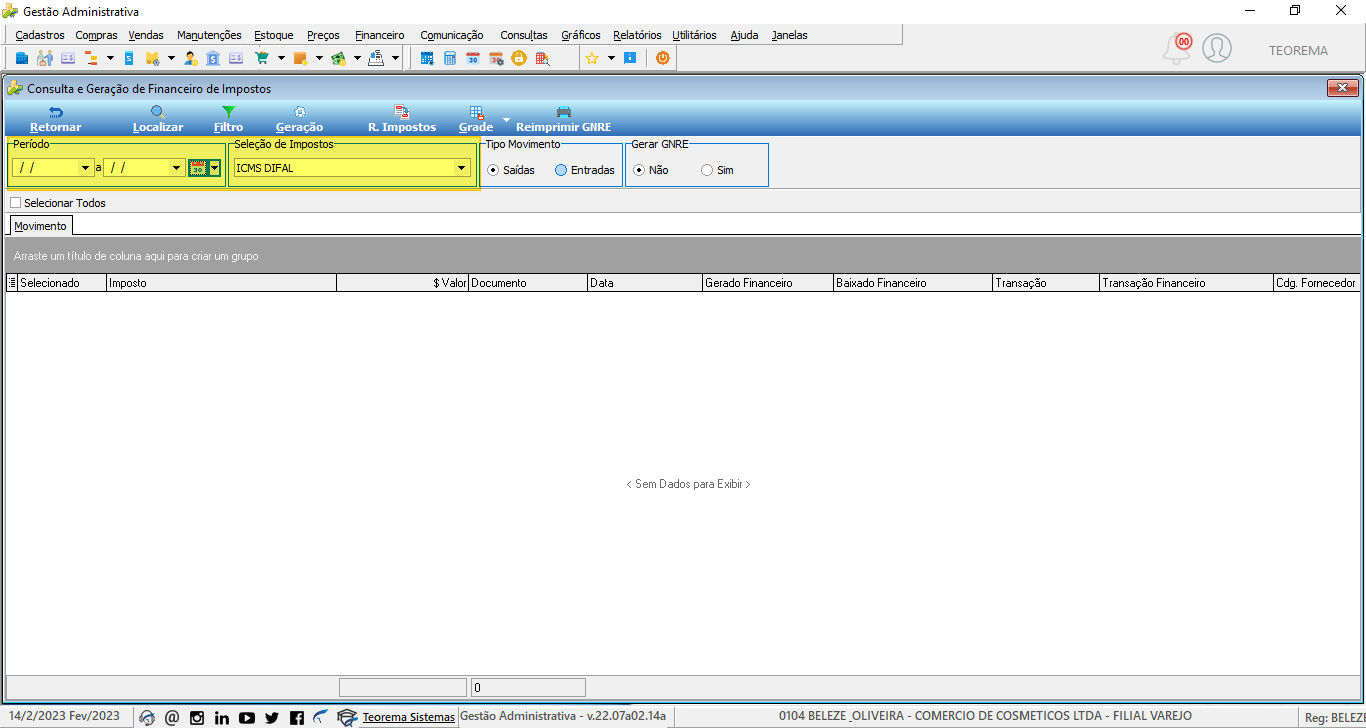Click the $ Valor column header
The image size is (1366, 728).
click(402, 283)
